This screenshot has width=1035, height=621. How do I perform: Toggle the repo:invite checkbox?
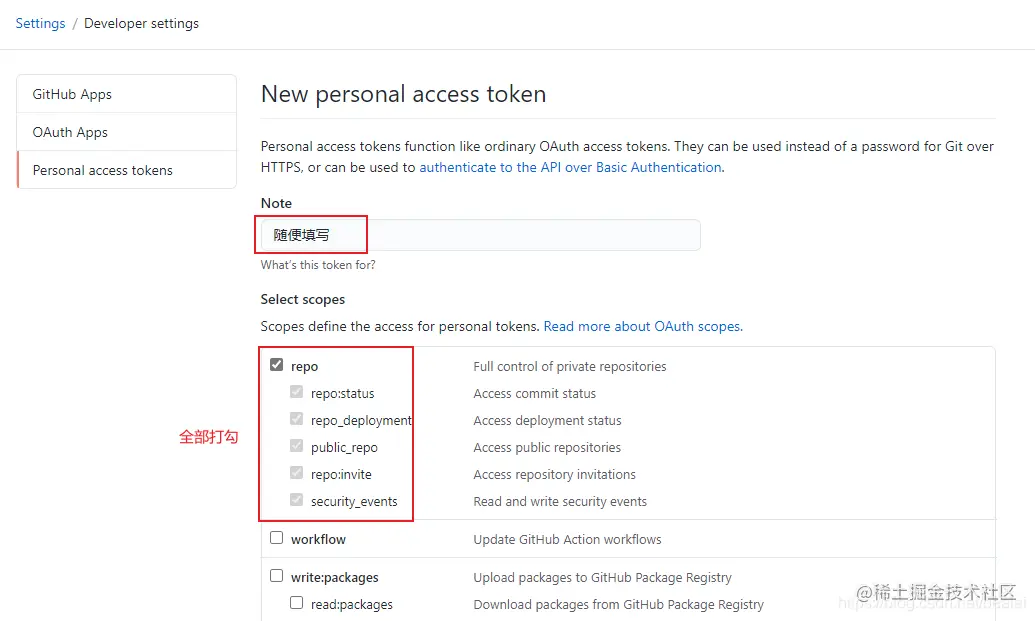pos(297,474)
